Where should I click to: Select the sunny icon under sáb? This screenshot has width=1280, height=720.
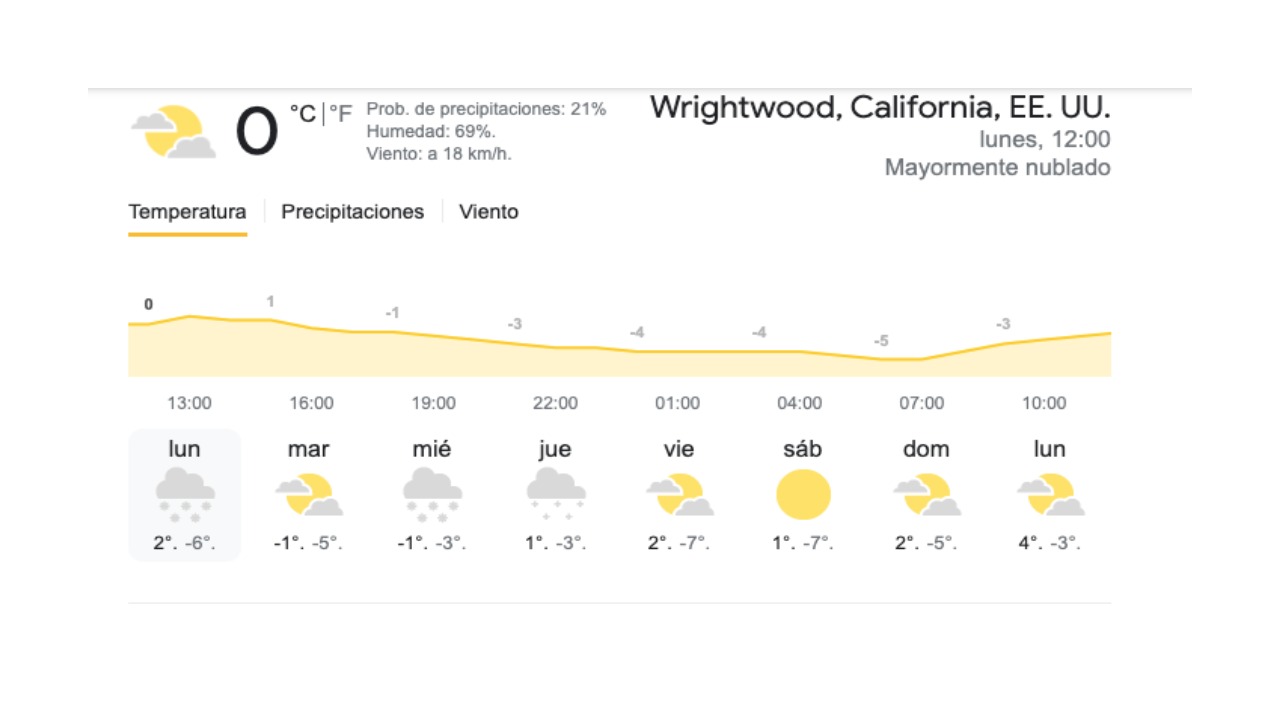(x=803, y=494)
